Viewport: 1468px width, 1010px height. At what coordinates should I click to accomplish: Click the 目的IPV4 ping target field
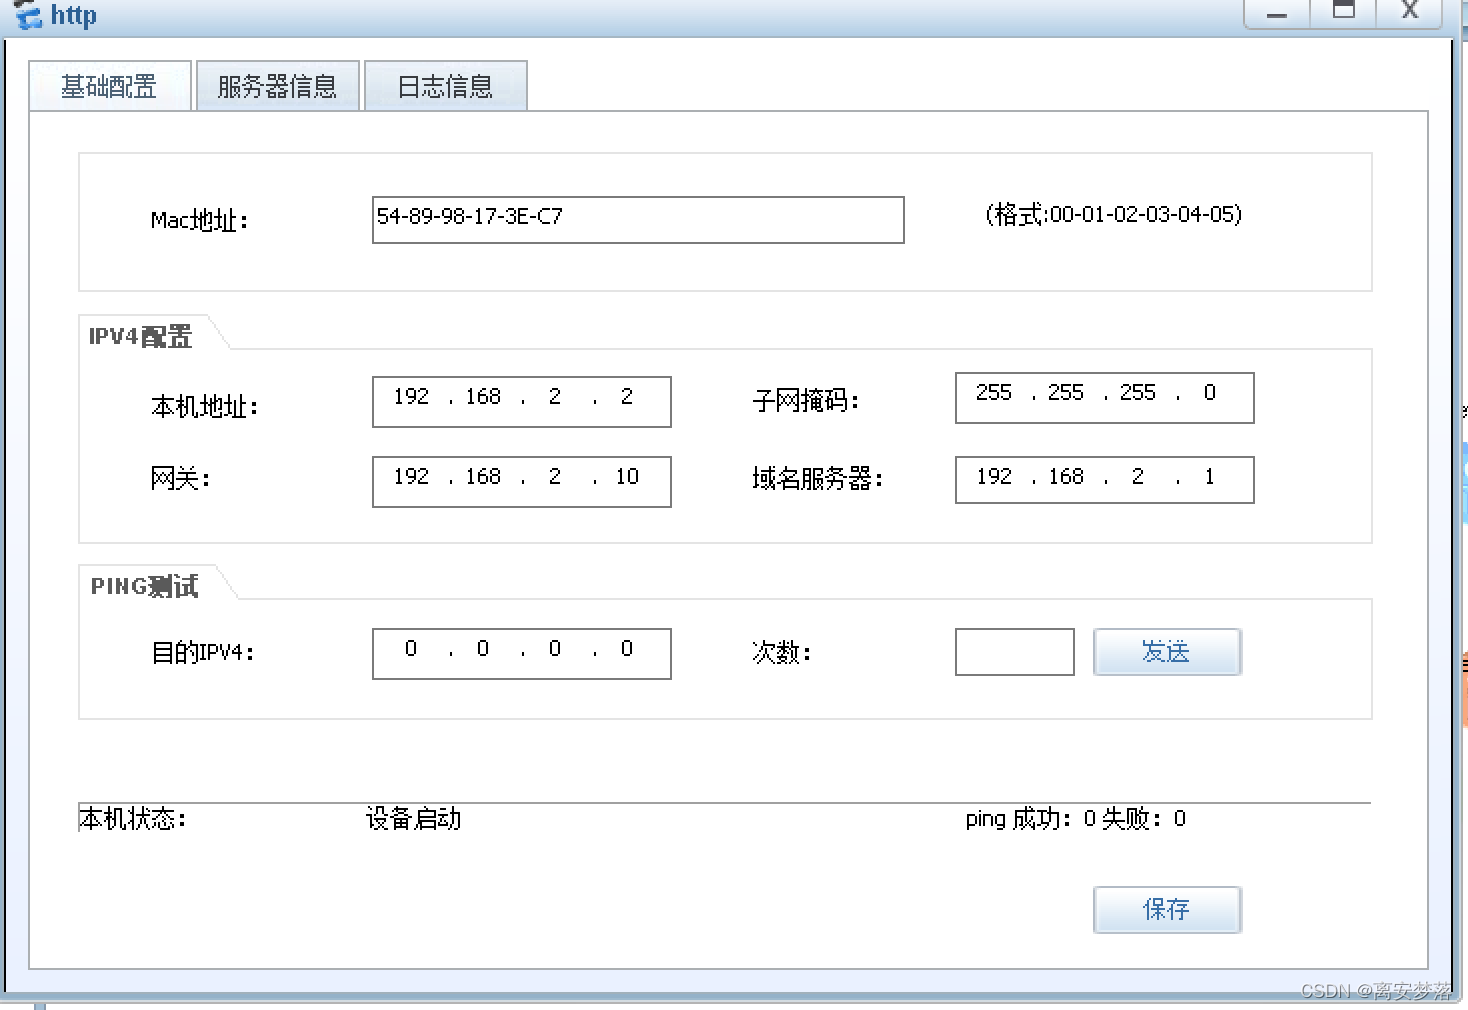point(521,653)
